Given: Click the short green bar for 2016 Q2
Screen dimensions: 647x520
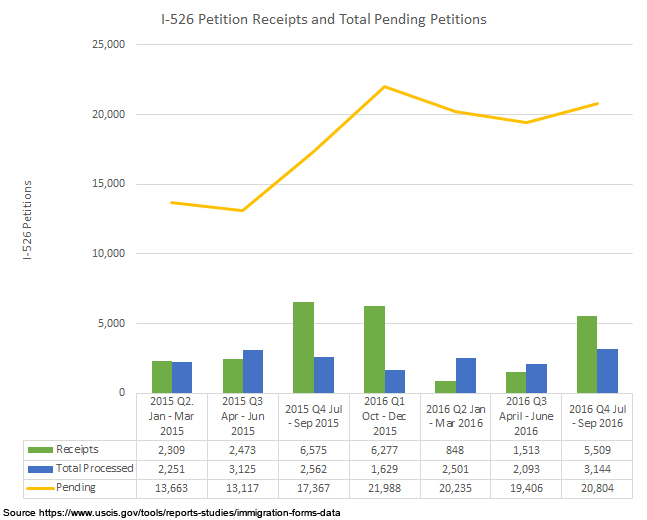Looking at the screenshot, I should (x=445, y=387).
